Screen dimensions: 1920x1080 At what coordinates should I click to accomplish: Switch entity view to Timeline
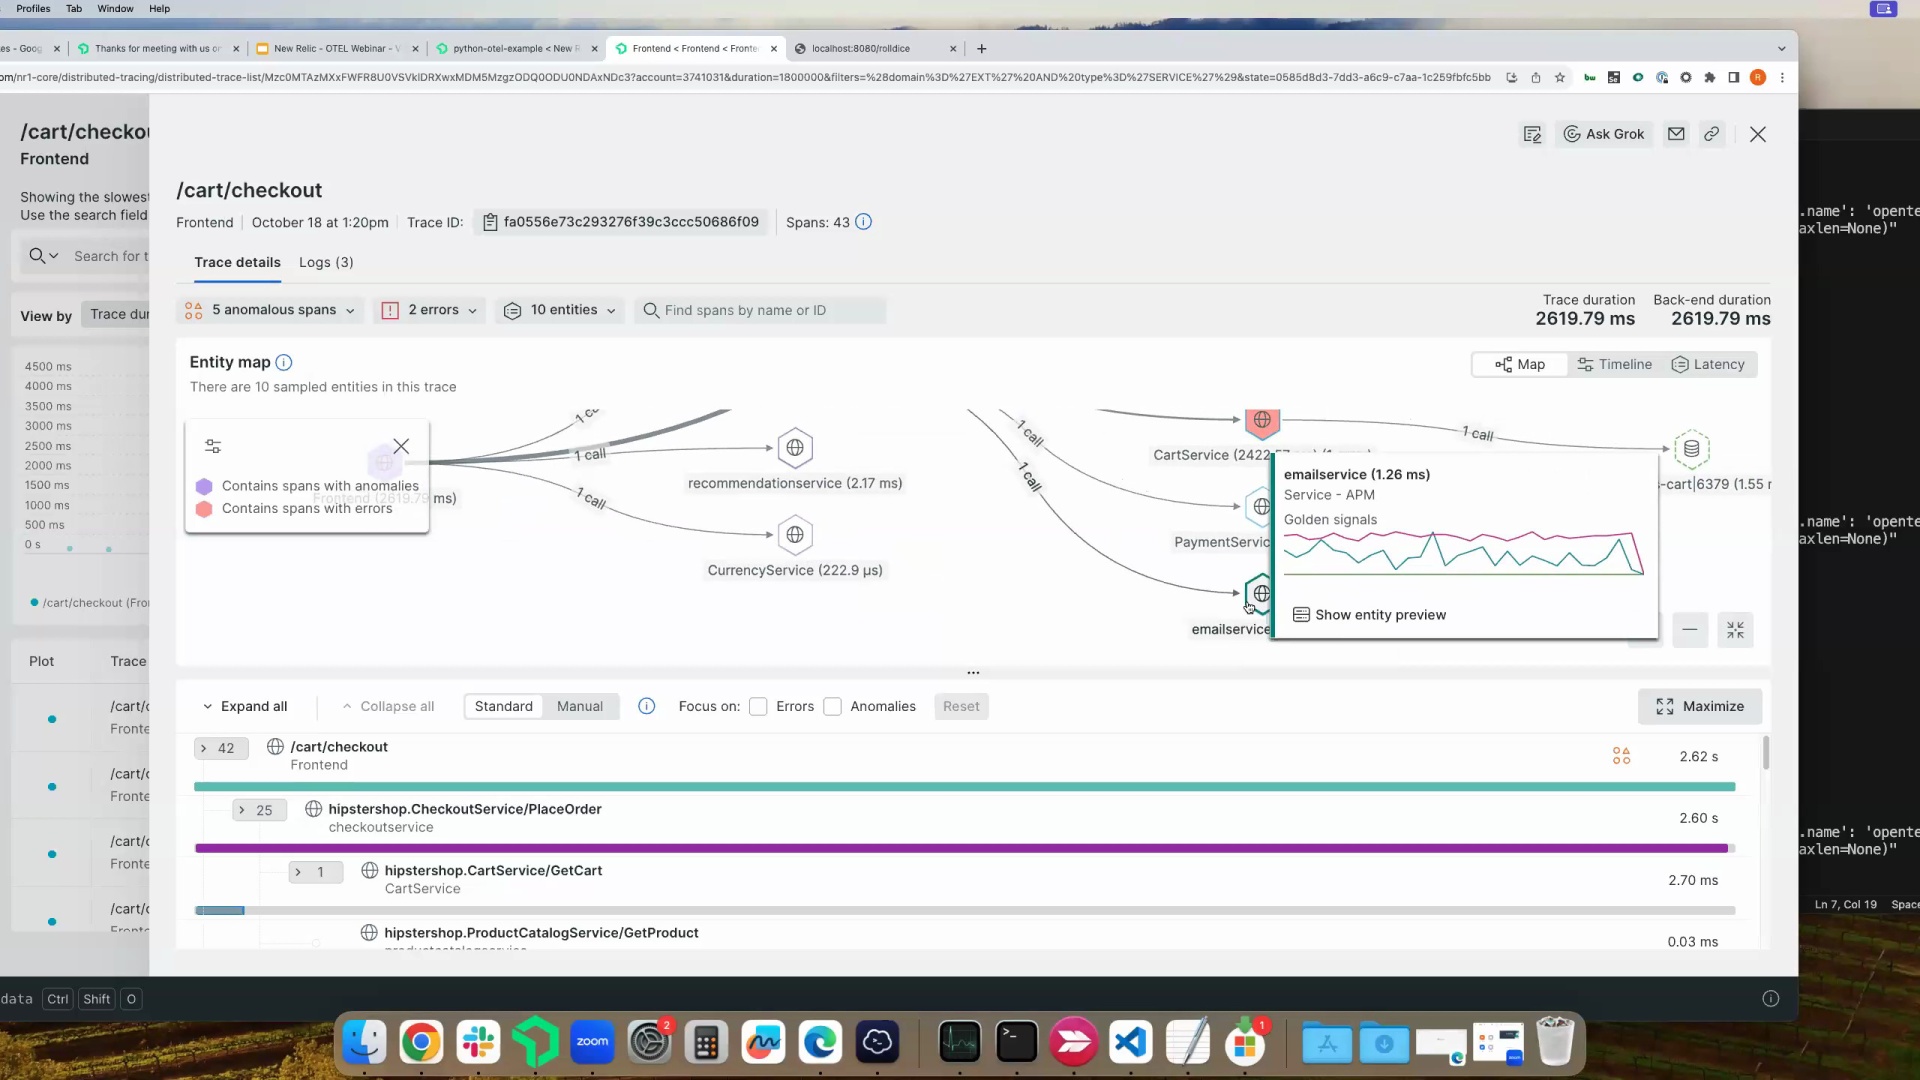[1615, 365]
